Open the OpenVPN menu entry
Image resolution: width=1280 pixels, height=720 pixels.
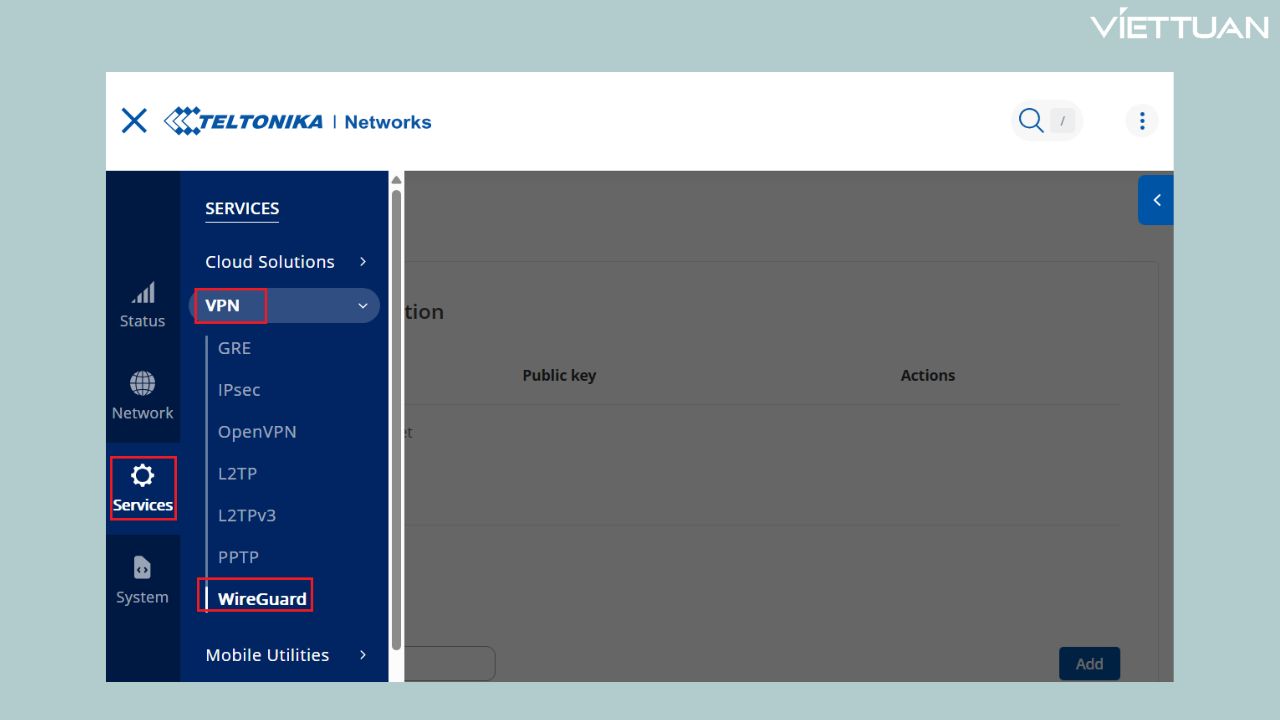[257, 432]
